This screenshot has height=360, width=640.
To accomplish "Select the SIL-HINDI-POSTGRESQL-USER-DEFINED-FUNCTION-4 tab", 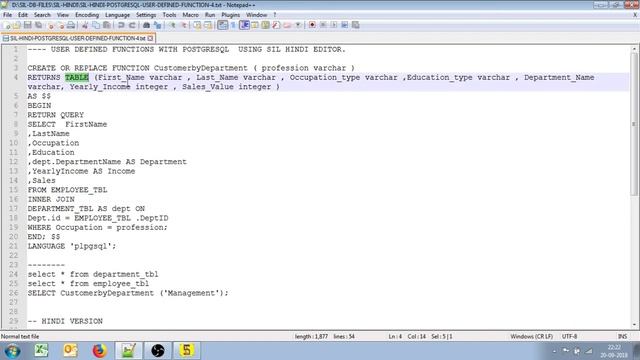I will click(x=78, y=38).
